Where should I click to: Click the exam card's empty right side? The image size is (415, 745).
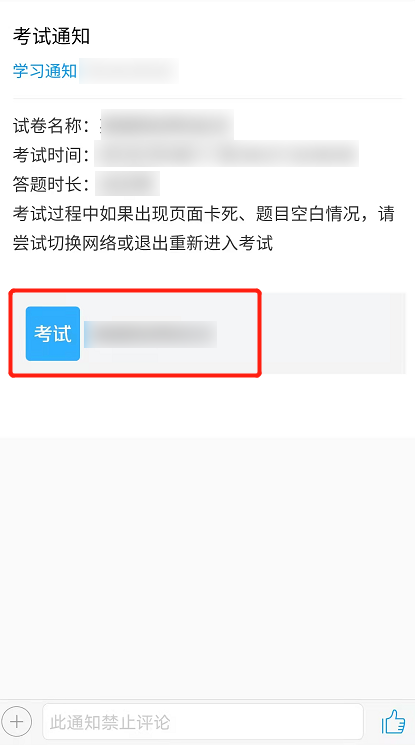coord(333,334)
